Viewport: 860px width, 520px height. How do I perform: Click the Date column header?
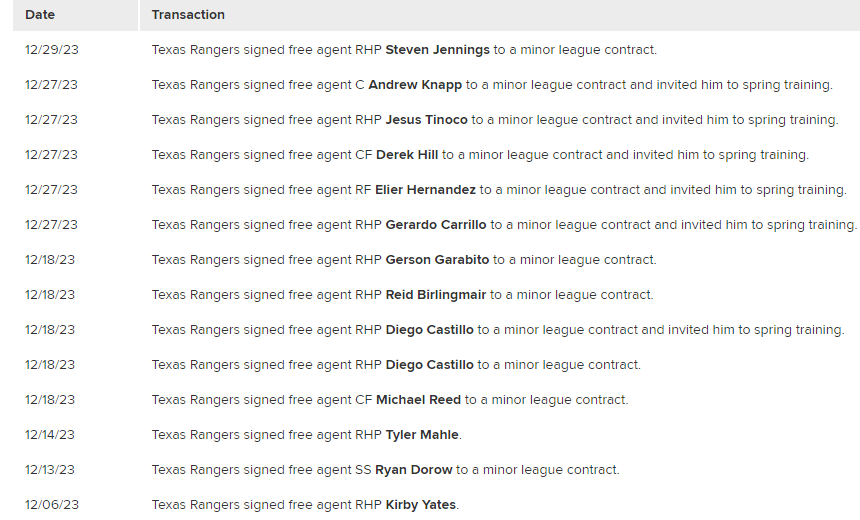pyautogui.click(x=40, y=15)
